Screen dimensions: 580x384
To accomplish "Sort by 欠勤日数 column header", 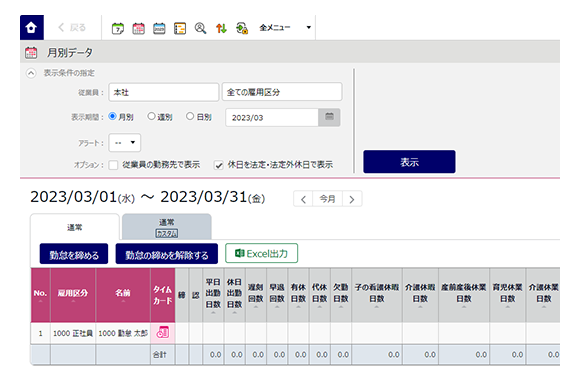I will click(x=341, y=295).
